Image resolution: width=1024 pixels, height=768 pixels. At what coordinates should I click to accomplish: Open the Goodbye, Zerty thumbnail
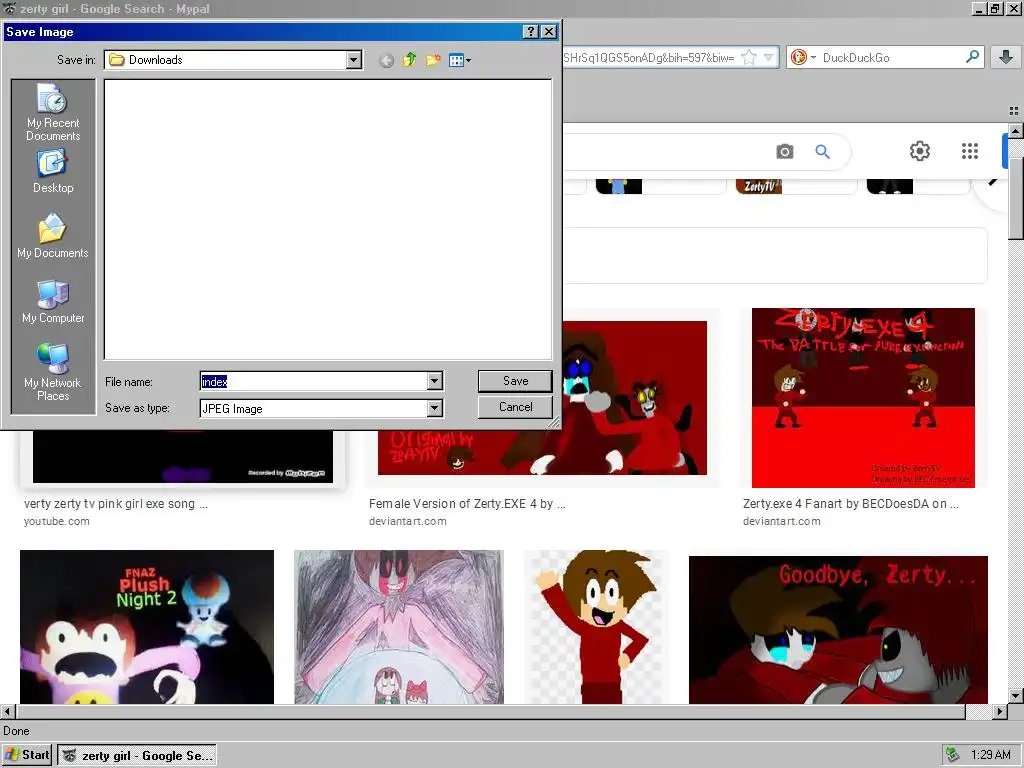[x=839, y=630]
